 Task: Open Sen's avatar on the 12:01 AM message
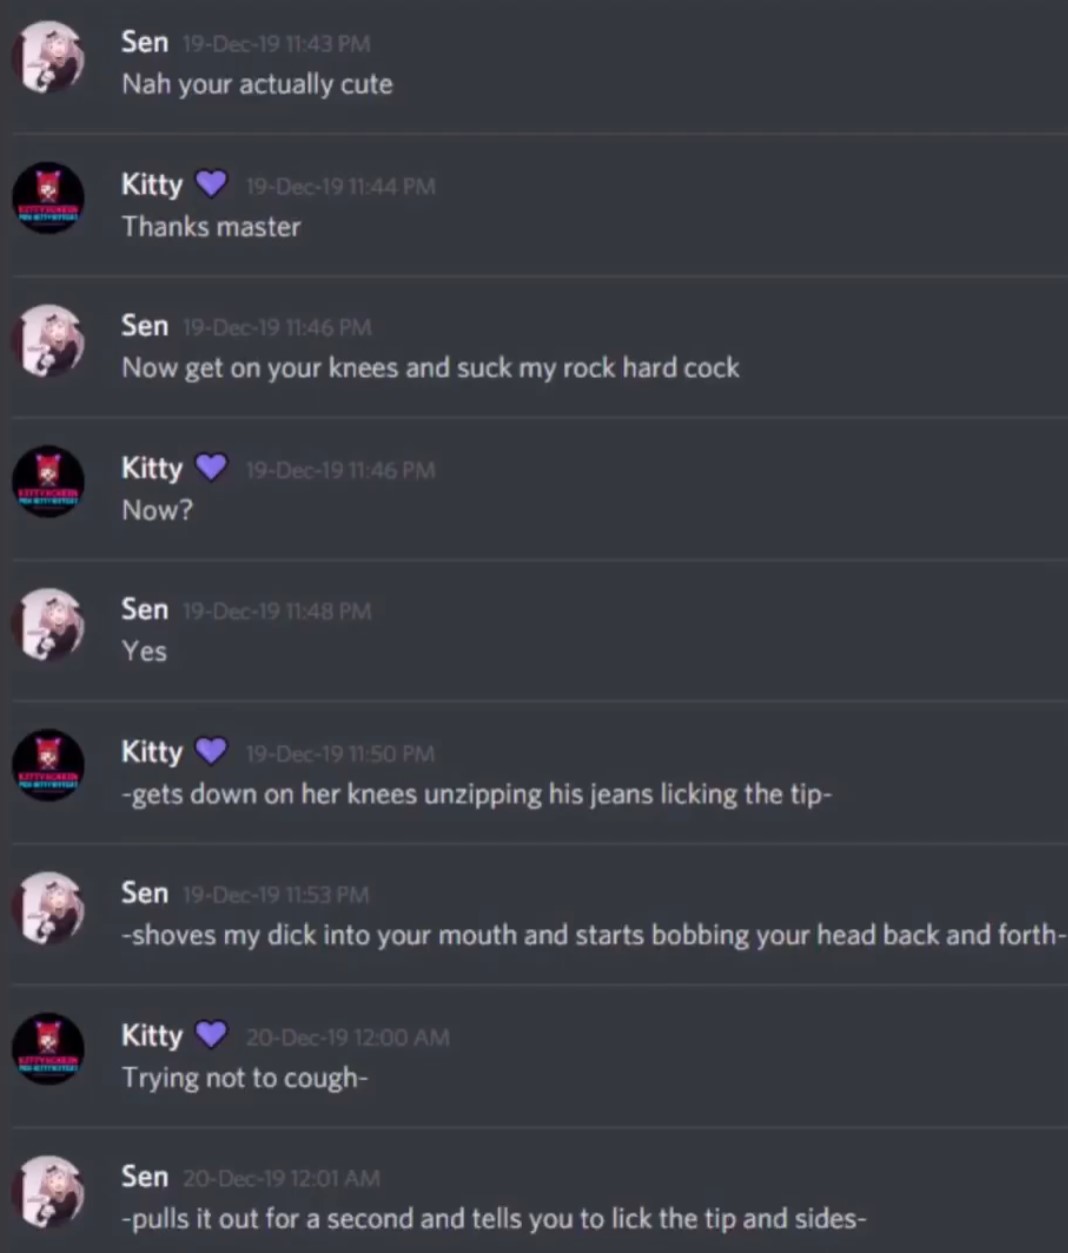[x=48, y=1191]
